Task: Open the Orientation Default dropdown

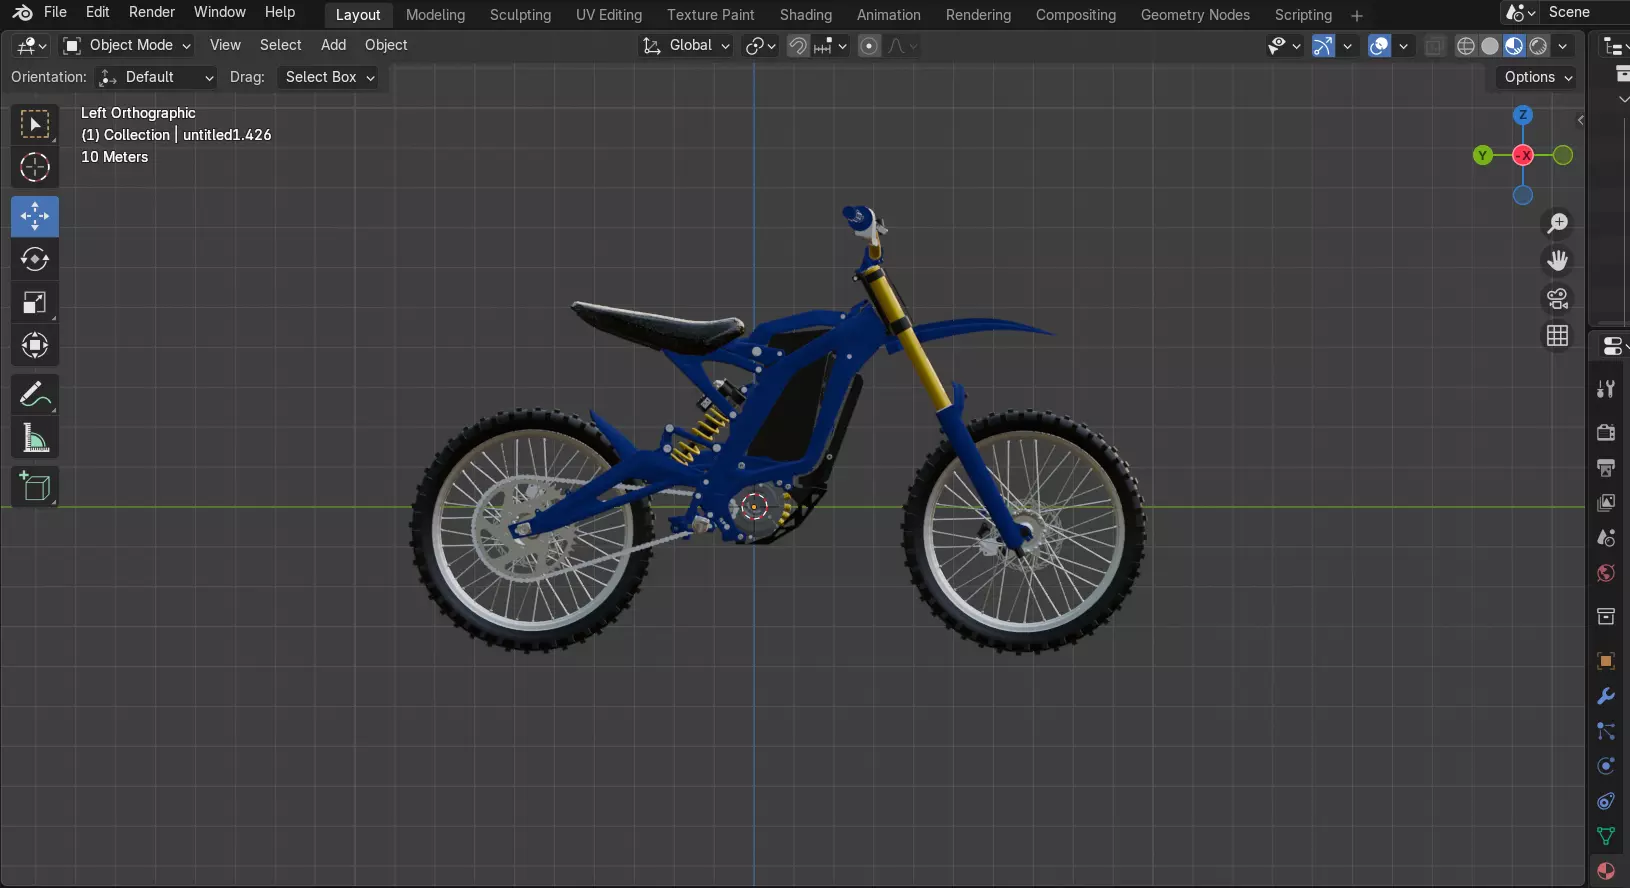Action: 156,77
